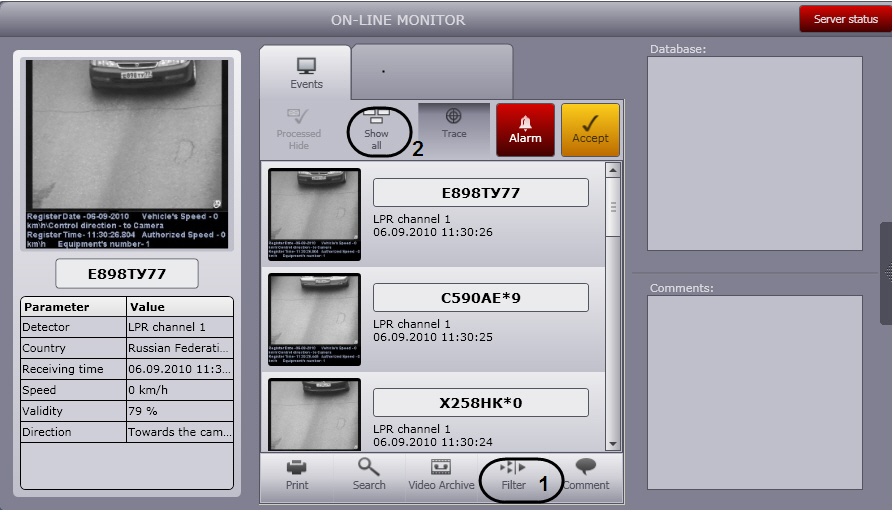Screen dimensions: 894x512
Task: Click timestamp 06.09.2010 11:30:25 in list
Action: 433,337
